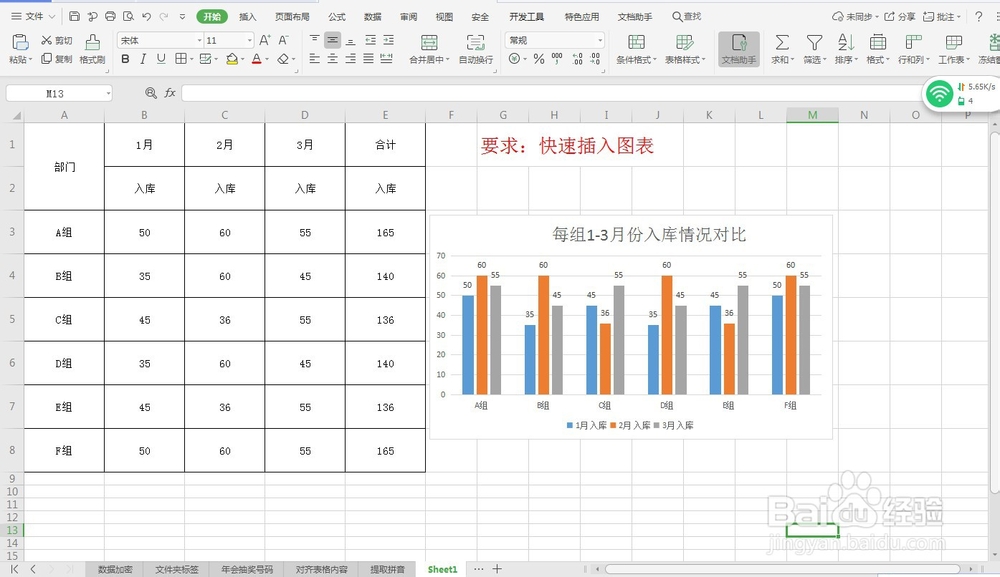Switch to the 数据 ribbon tab
The image size is (1000, 577).
(372, 17)
